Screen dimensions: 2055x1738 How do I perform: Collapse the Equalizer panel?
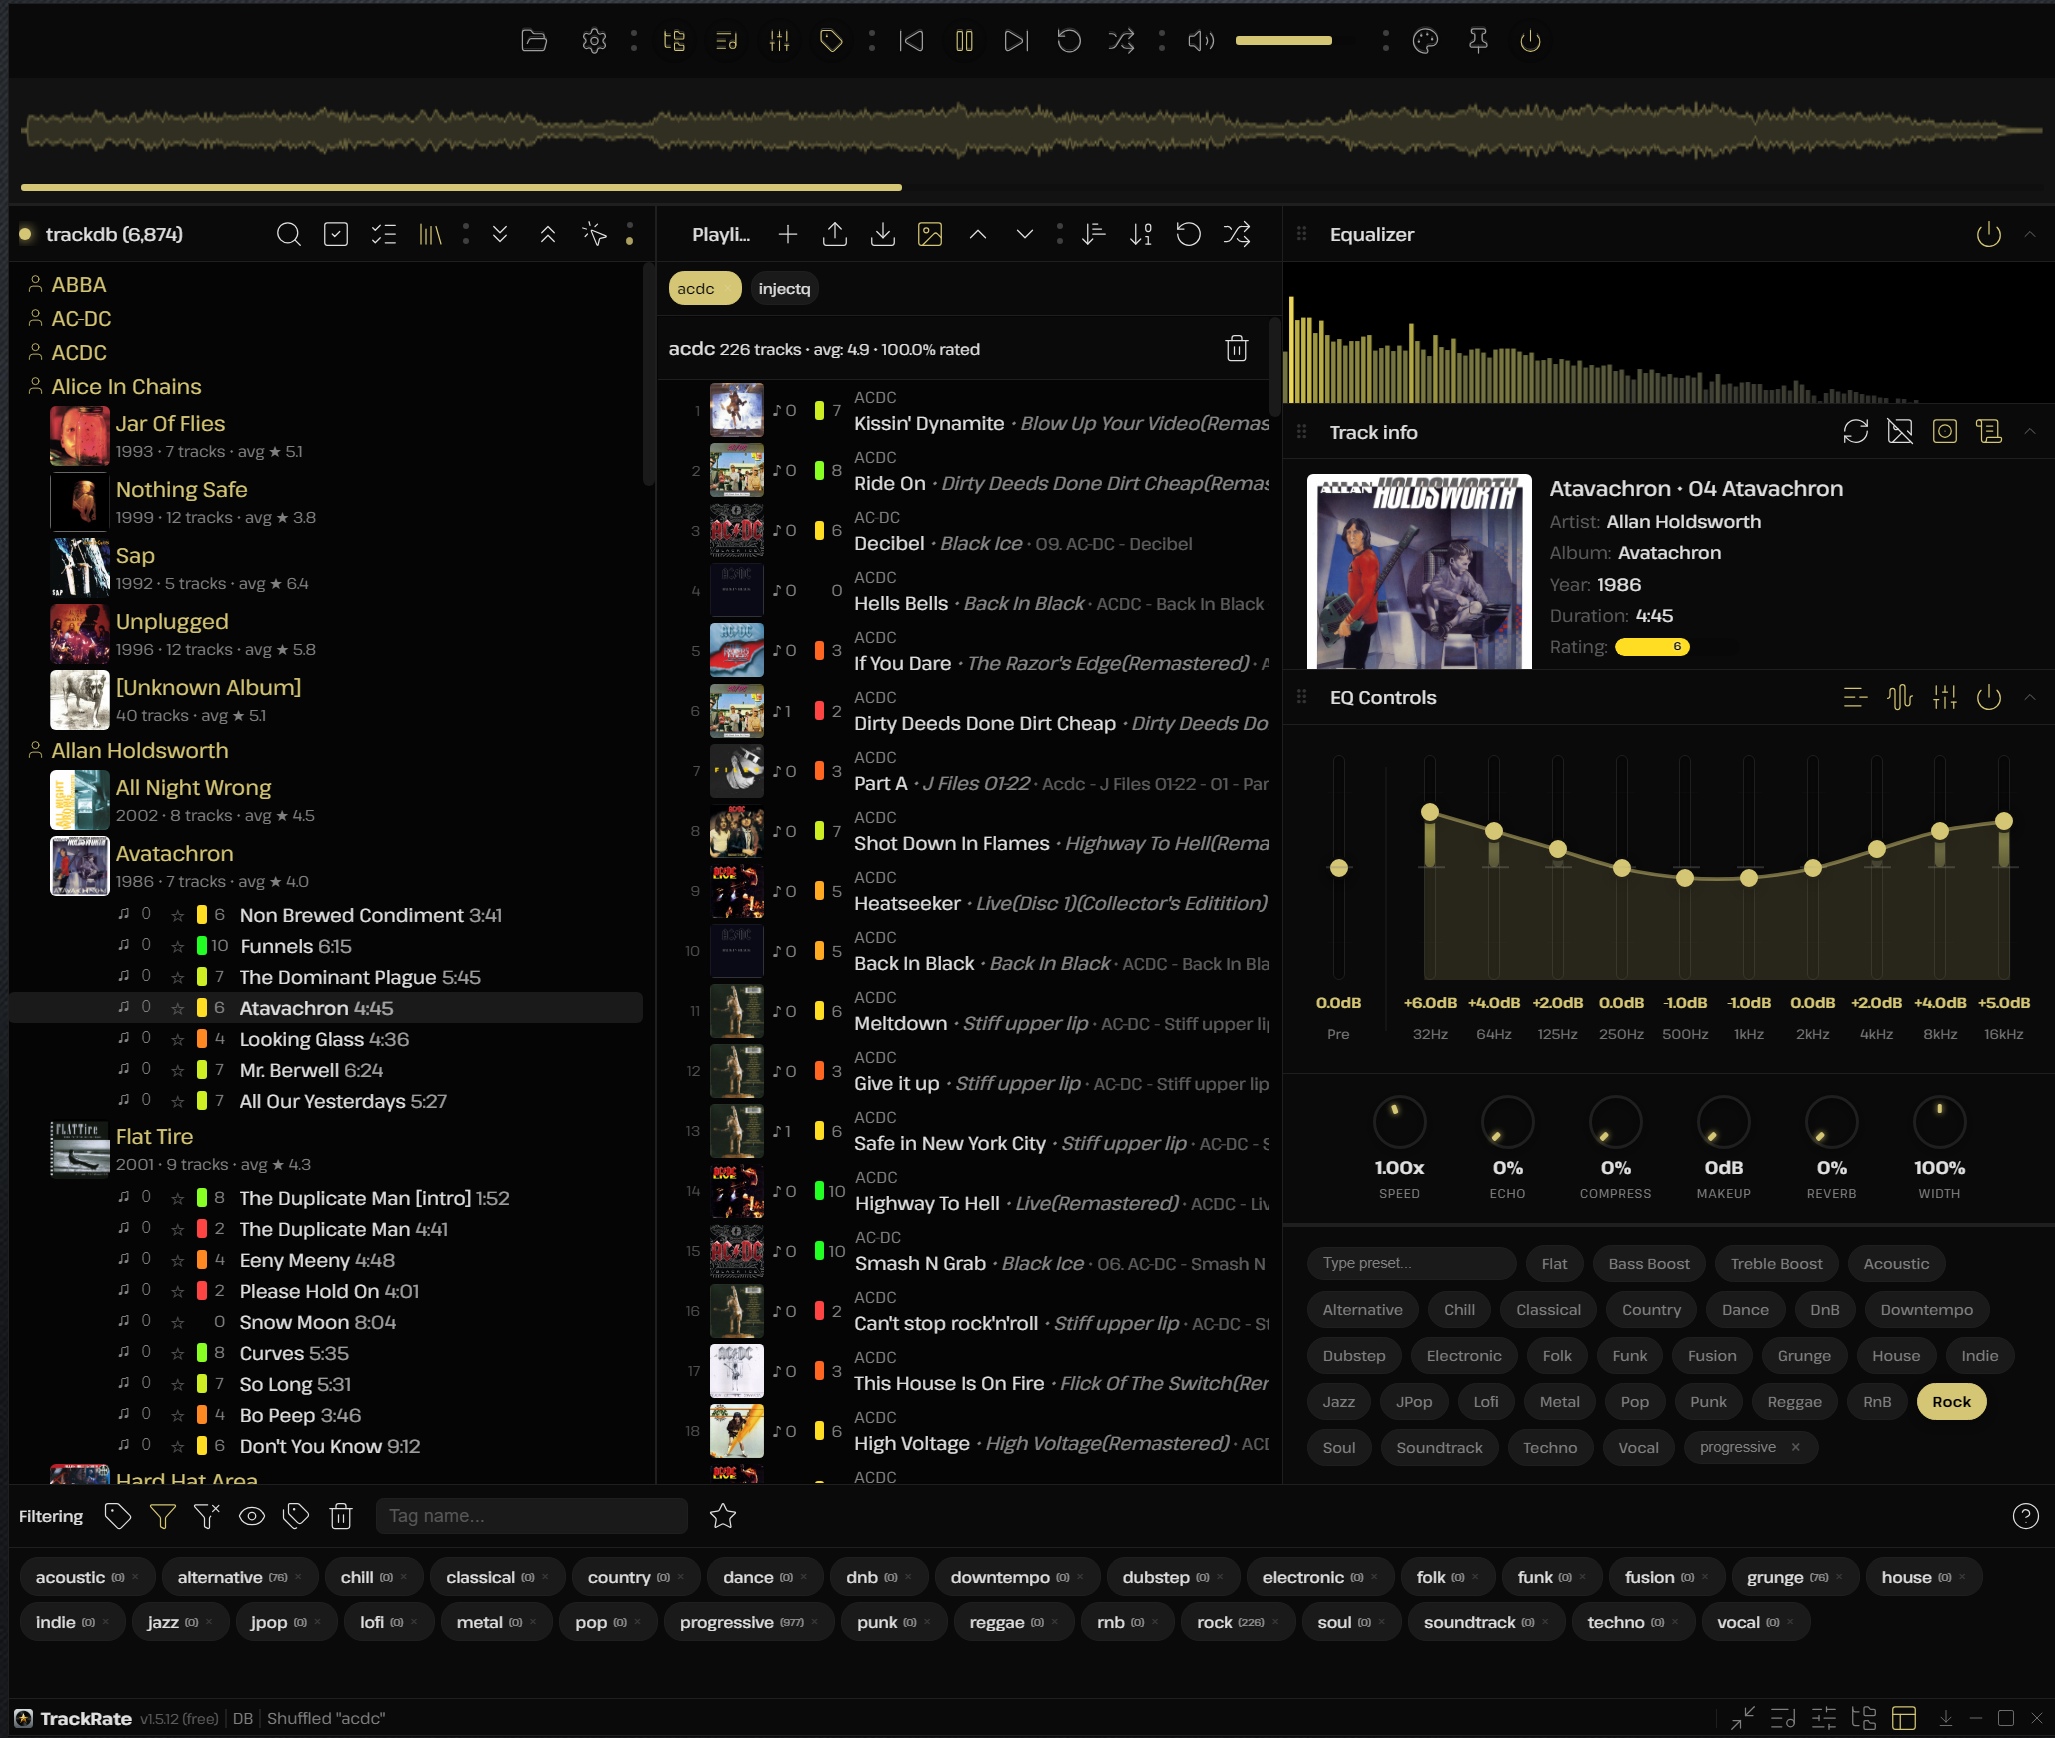[x=2030, y=234]
